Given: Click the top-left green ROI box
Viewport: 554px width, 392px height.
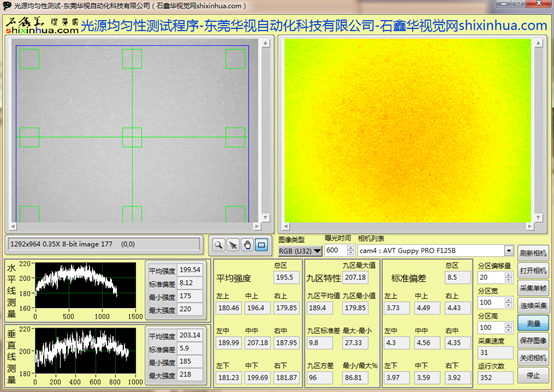Looking at the screenshot, I should point(29,59).
